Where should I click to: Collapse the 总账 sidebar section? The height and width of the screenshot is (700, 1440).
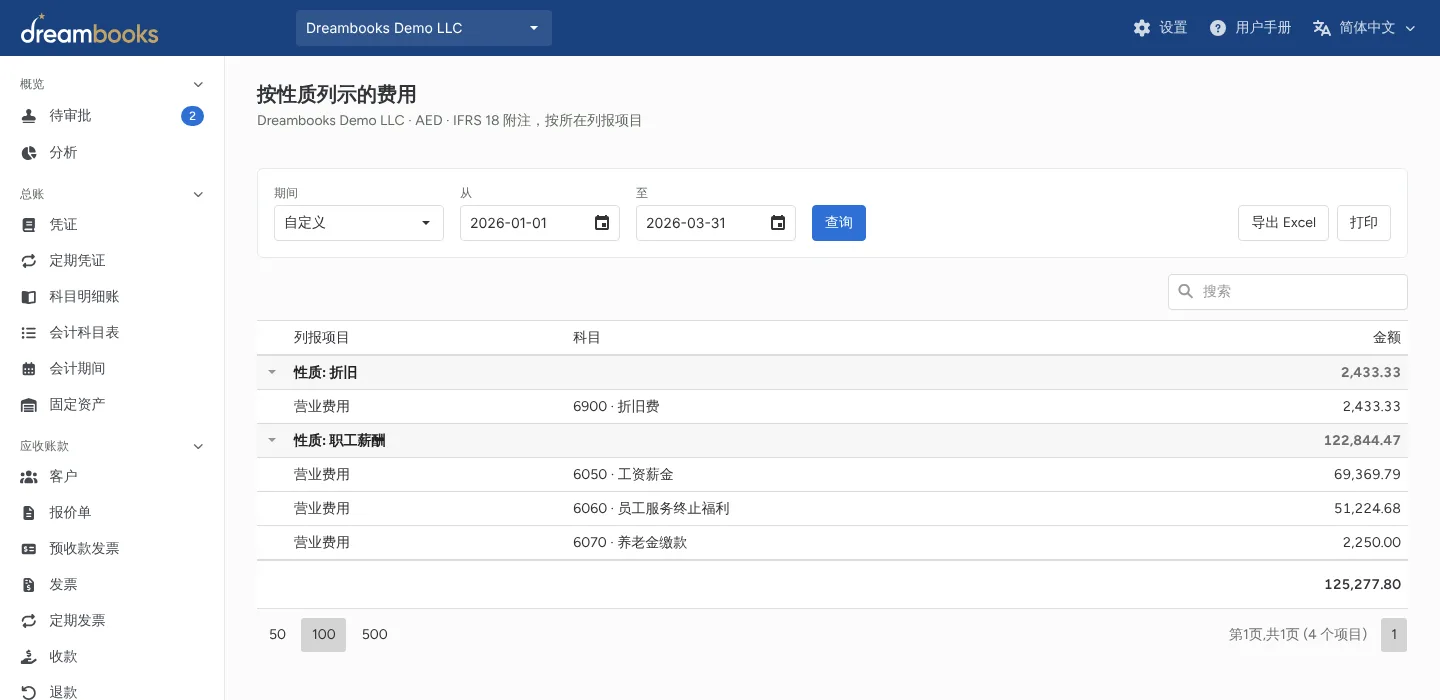[x=198, y=194]
